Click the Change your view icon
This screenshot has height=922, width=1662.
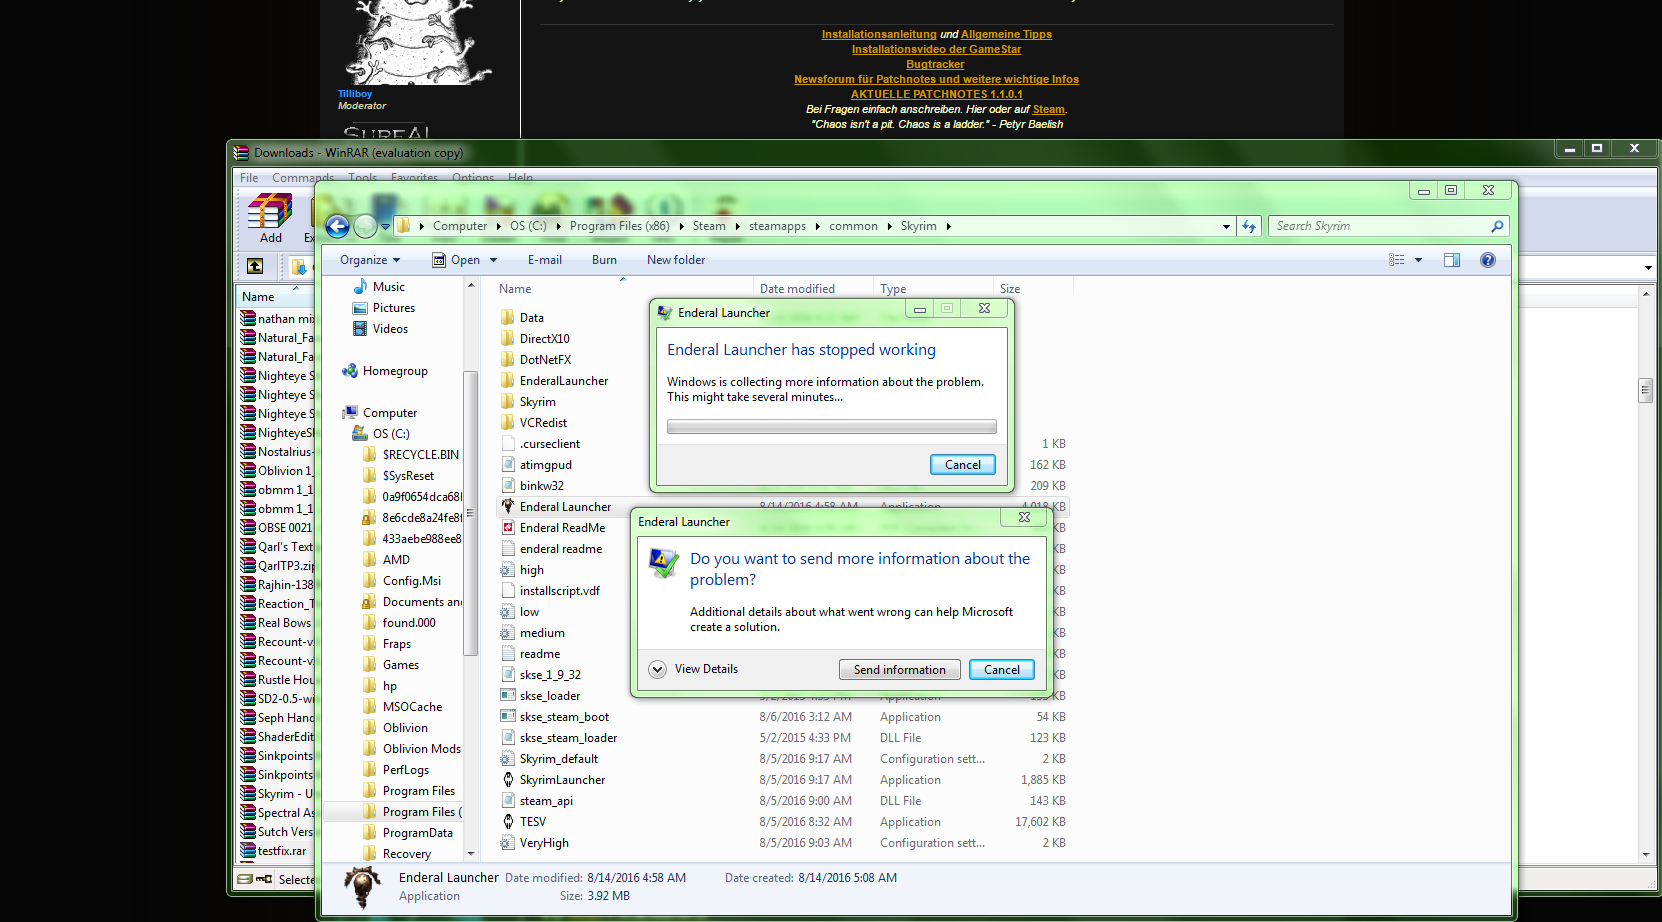tap(1397, 260)
